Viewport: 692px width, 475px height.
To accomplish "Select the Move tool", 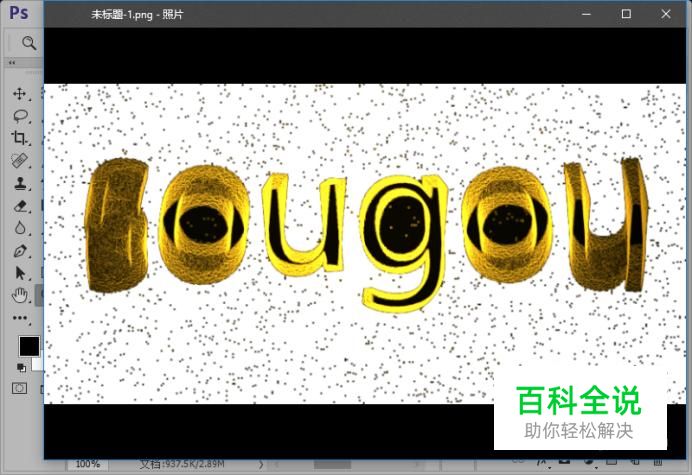I will [19, 94].
